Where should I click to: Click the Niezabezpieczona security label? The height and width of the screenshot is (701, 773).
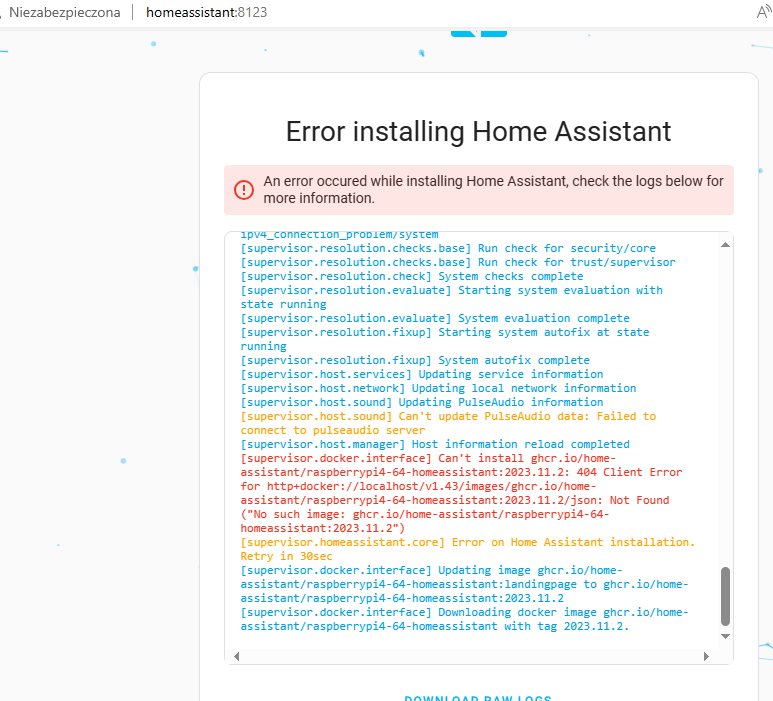coord(65,12)
